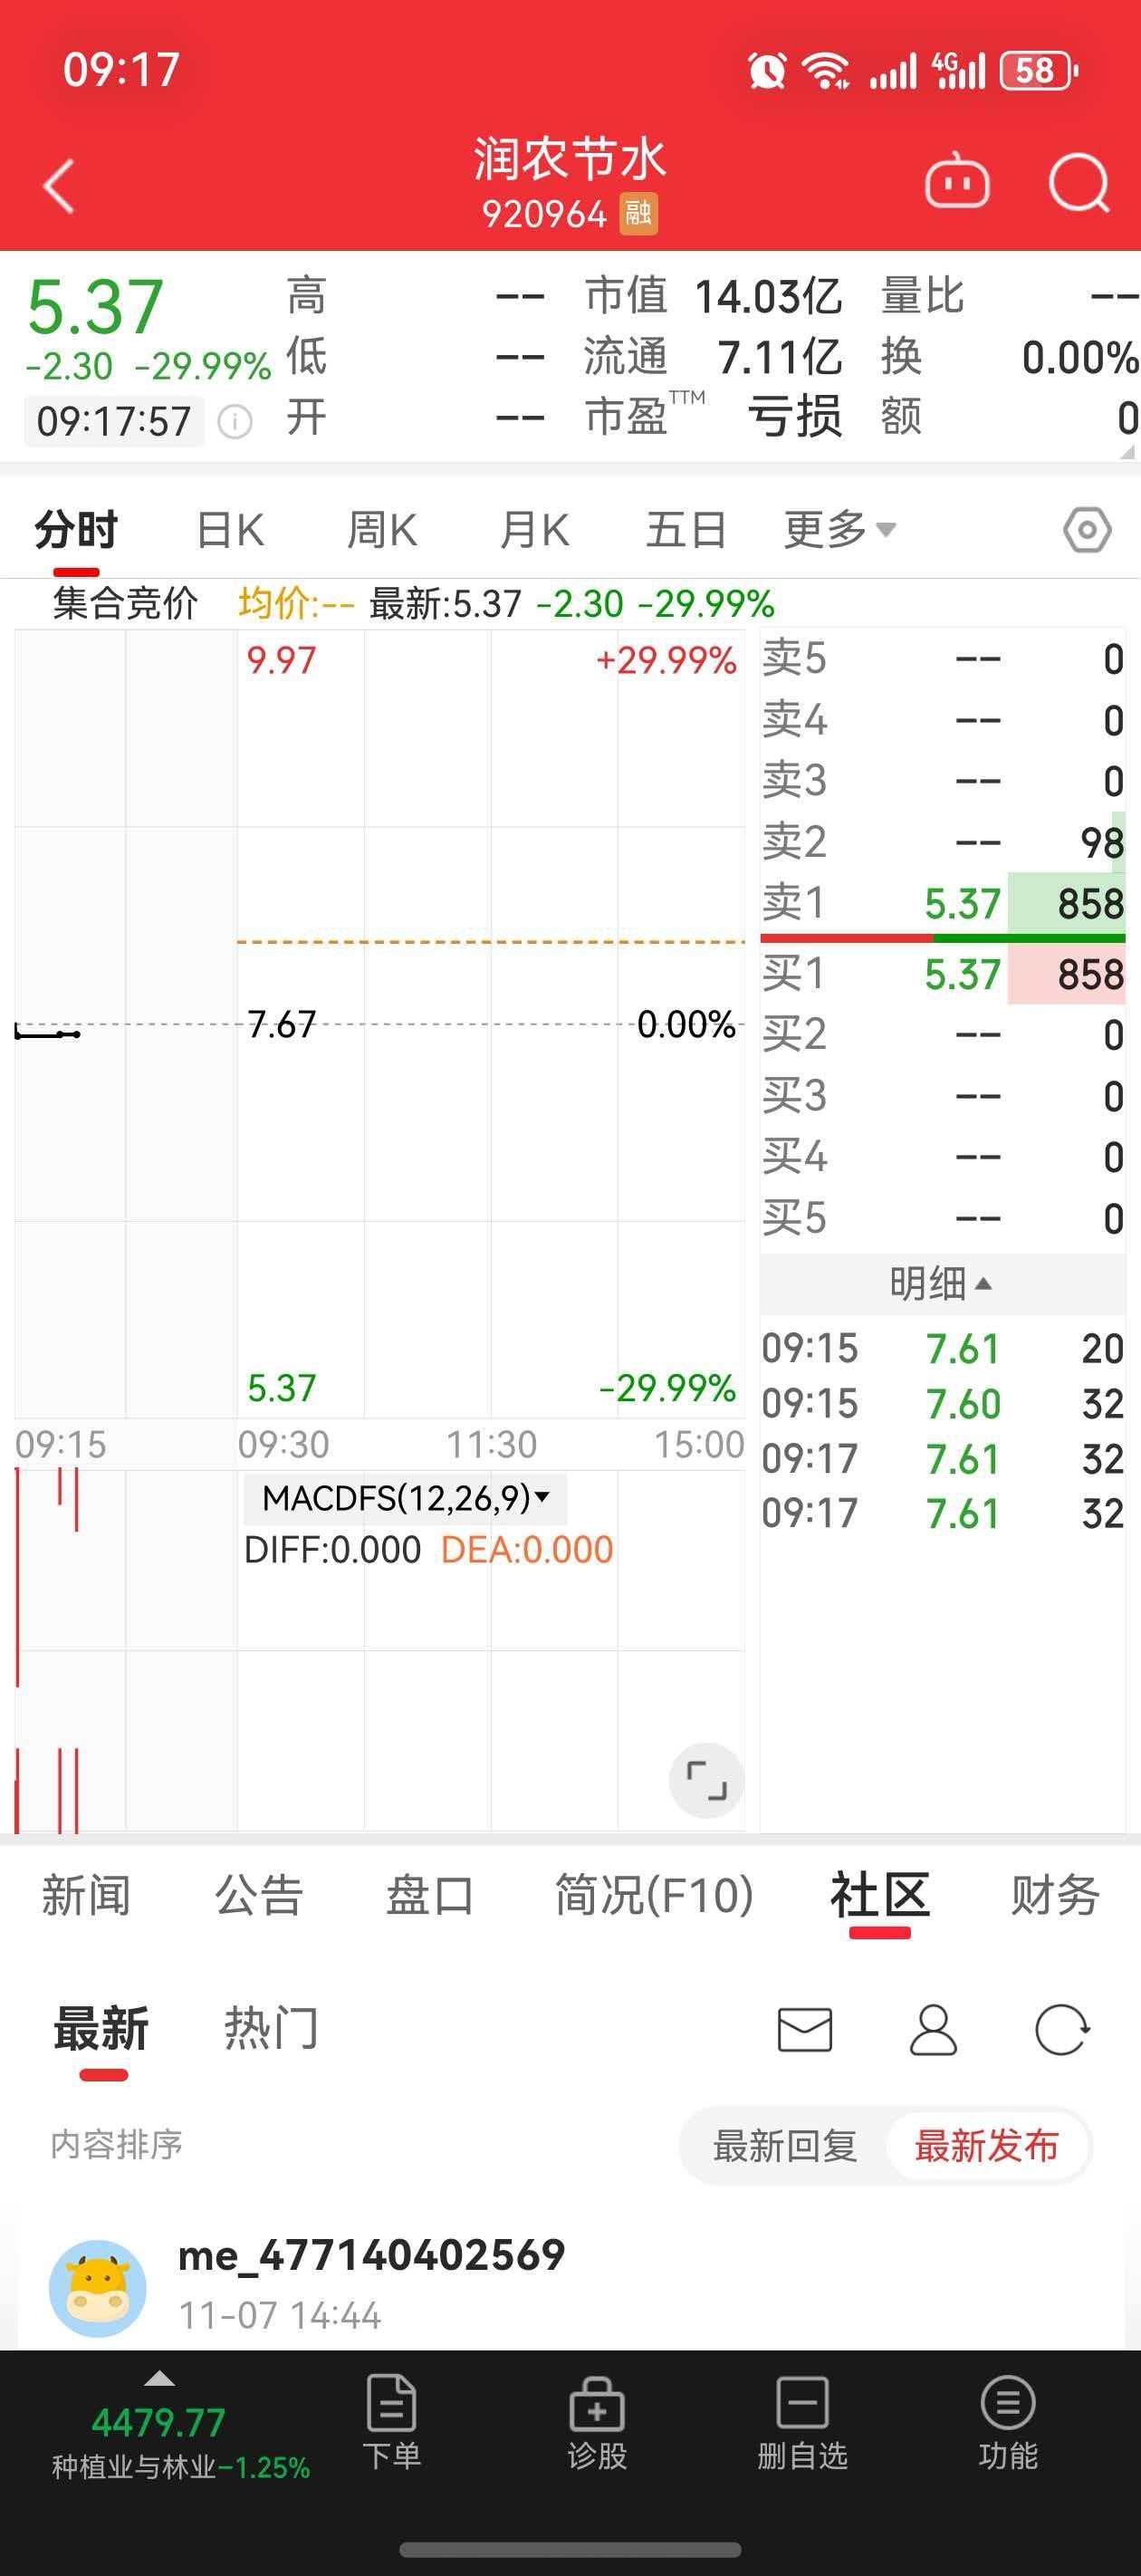Screen dimensions: 1141x2576
Task: Select the 分时 chart tab
Action: point(76,530)
